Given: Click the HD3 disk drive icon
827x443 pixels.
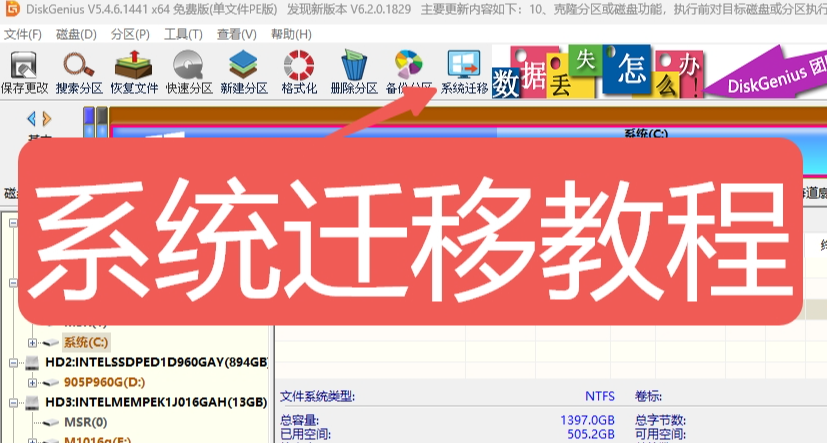Looking at the screenshot, I should coord(32,403).
